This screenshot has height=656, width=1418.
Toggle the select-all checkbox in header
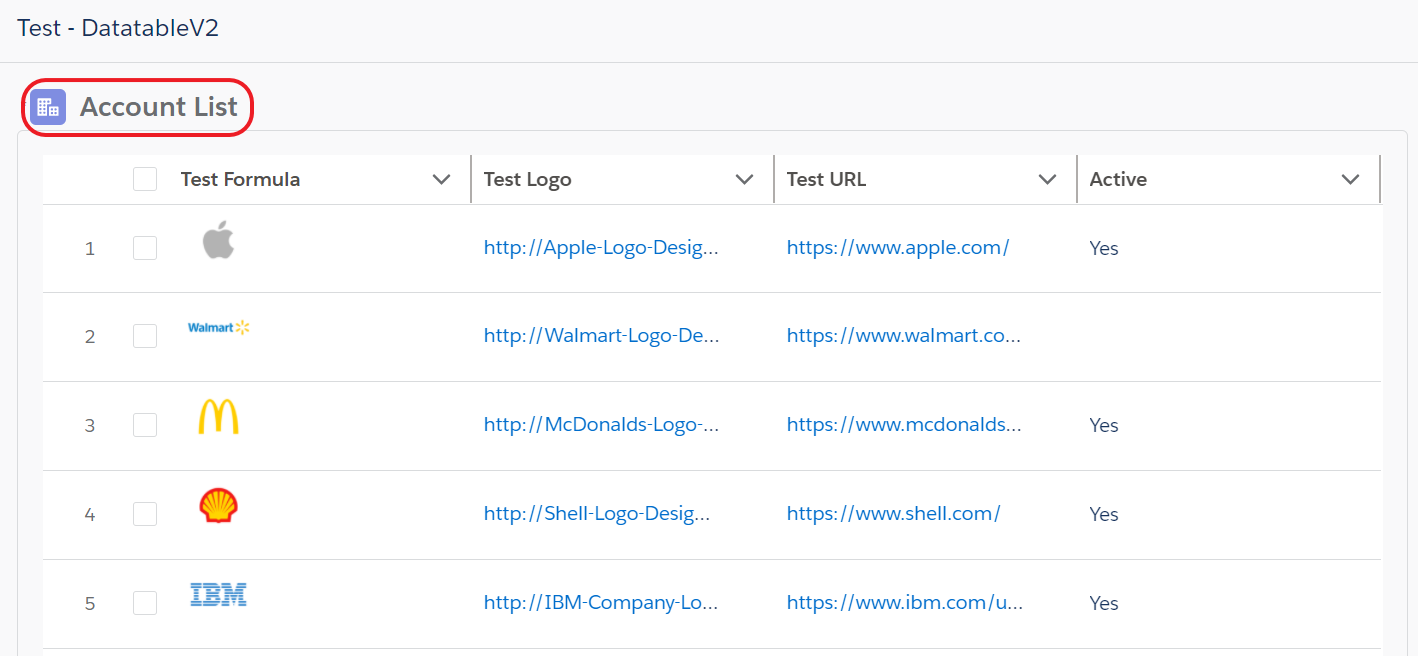pyautogui.click(x=145, y=179)
